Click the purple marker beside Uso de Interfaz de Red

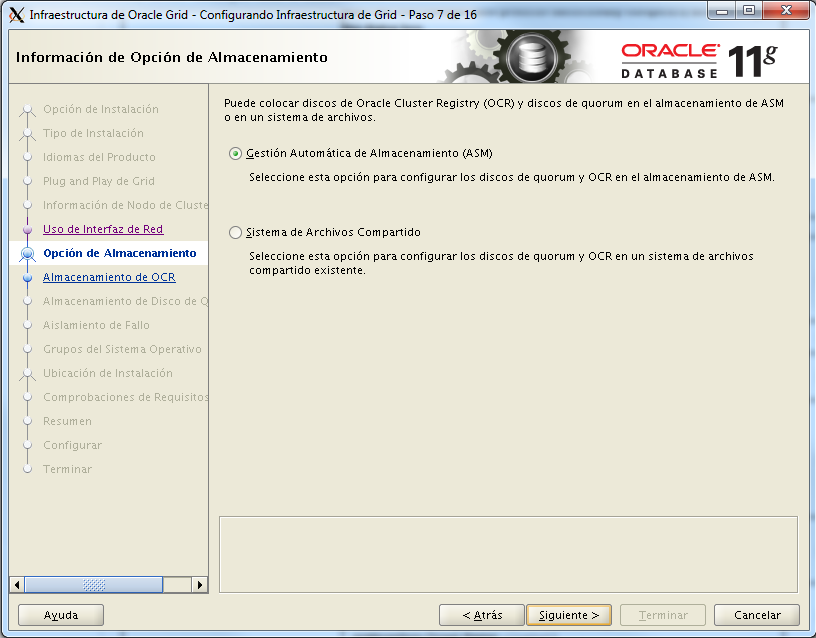click(x=28, y=229)
